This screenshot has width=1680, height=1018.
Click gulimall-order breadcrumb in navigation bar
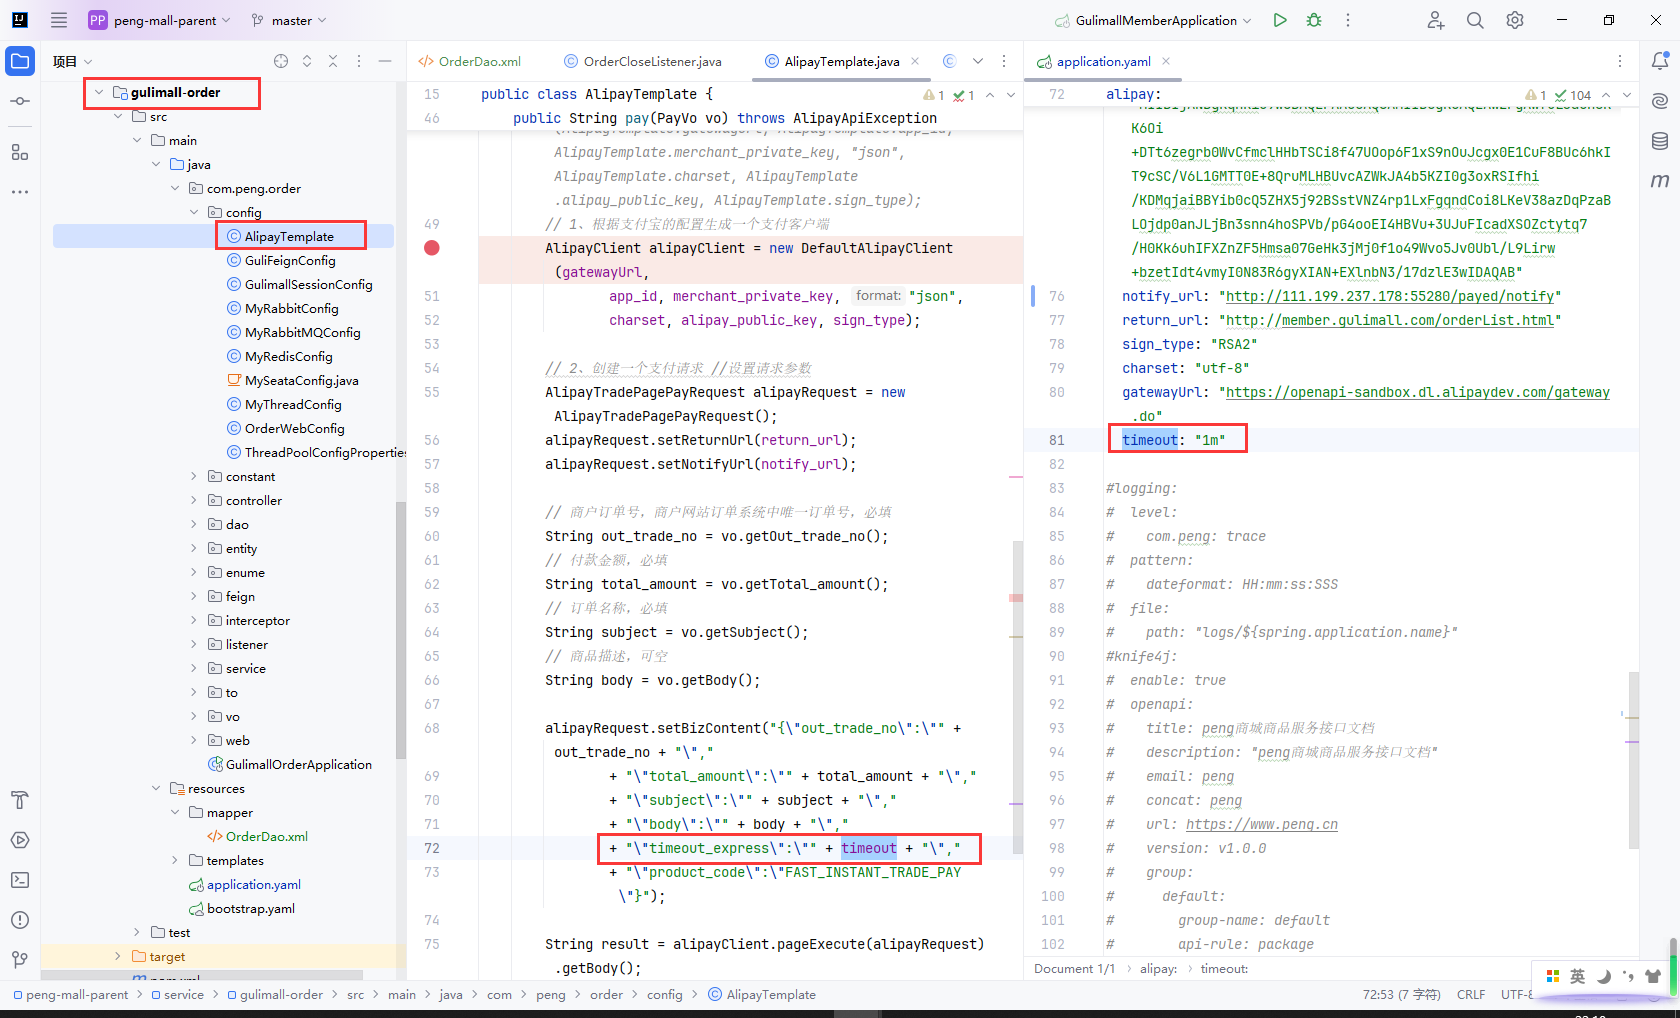pos(275,994)
